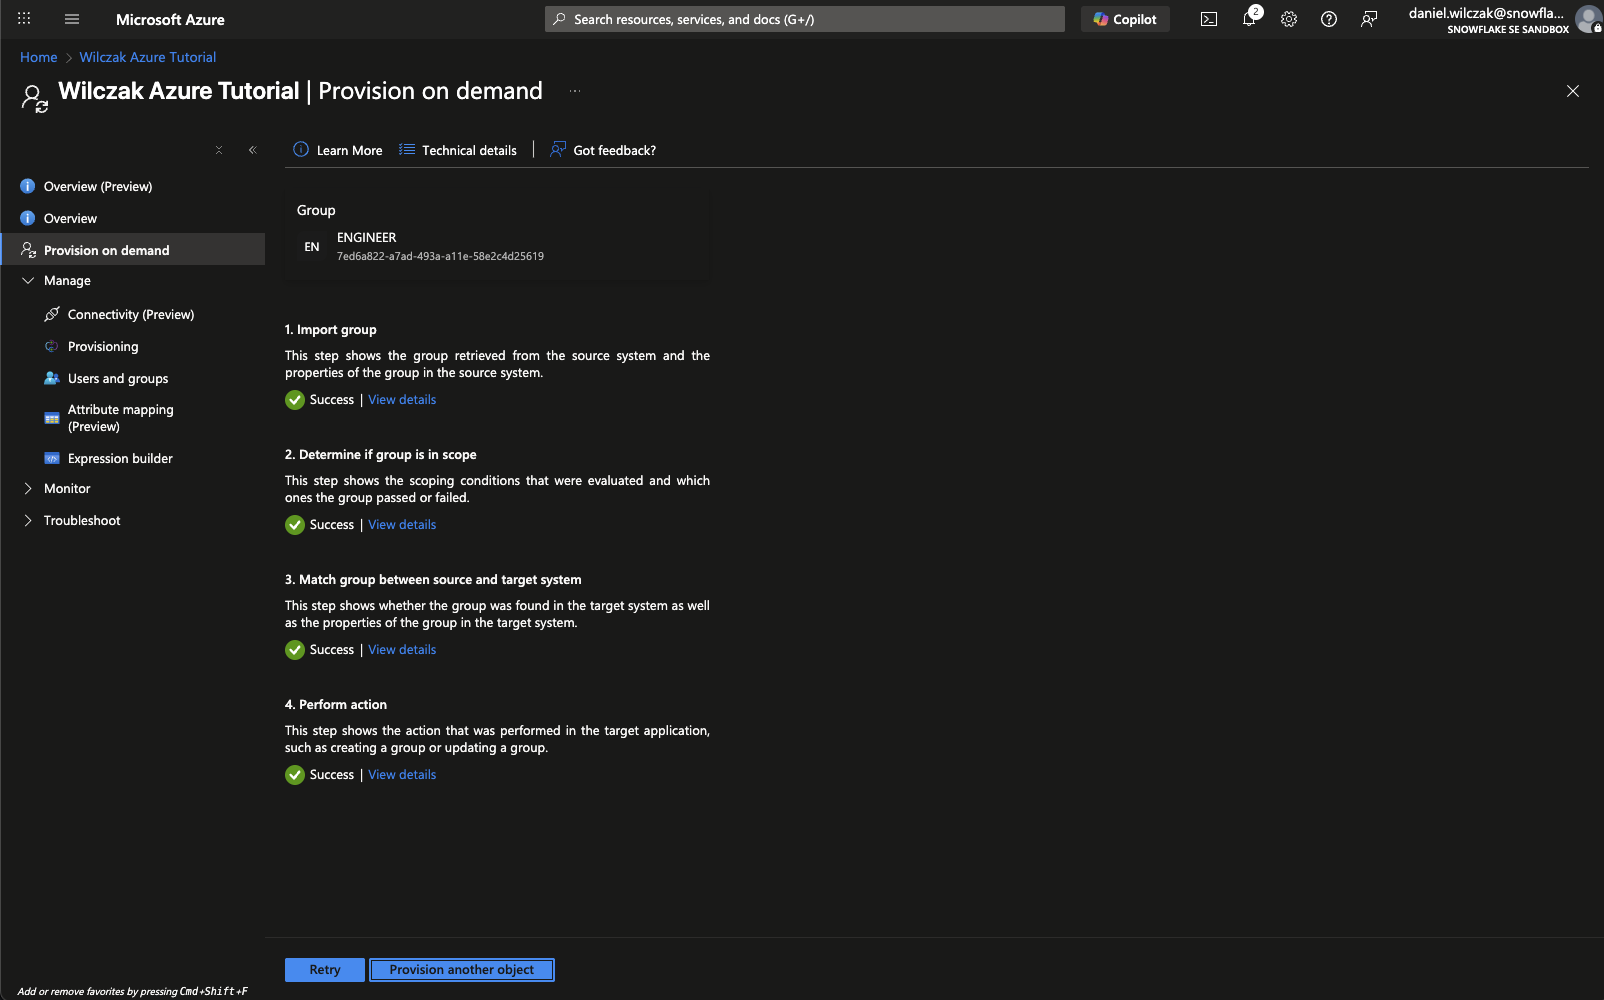Open the portal settings gear icon
This screenshot has width=1604, height=1000.
click(1289, 19)
